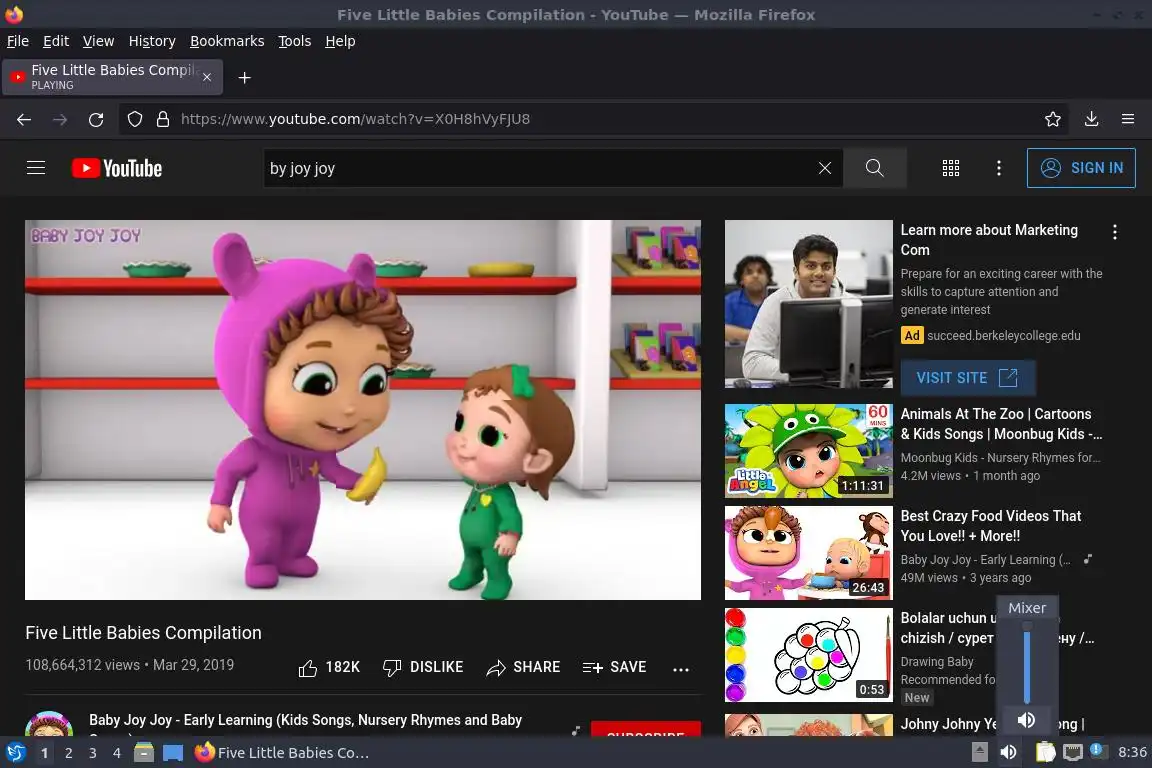This screenshot has height=768, width=1152.
Task: Clear the search box with the X
Action: pyautogui.click(x=824, y=168)
